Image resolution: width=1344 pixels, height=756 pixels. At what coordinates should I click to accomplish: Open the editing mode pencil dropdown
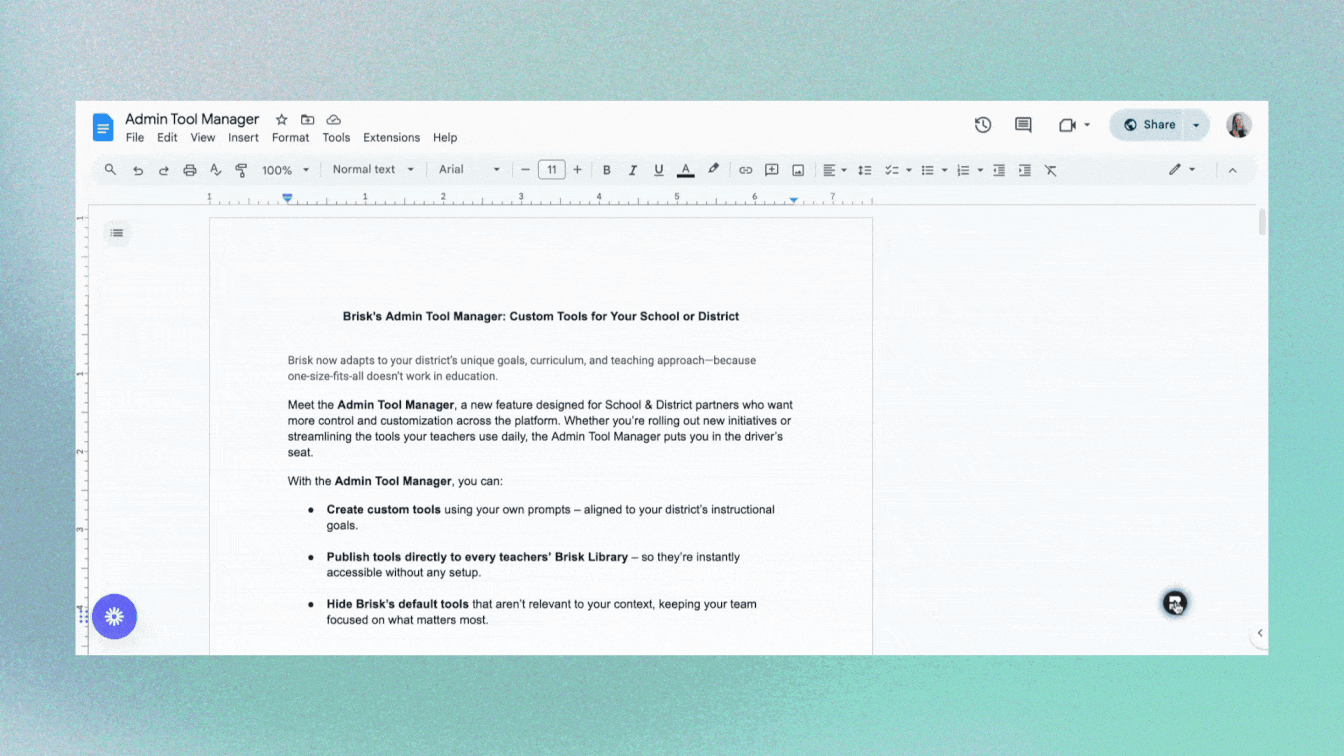1182,170
